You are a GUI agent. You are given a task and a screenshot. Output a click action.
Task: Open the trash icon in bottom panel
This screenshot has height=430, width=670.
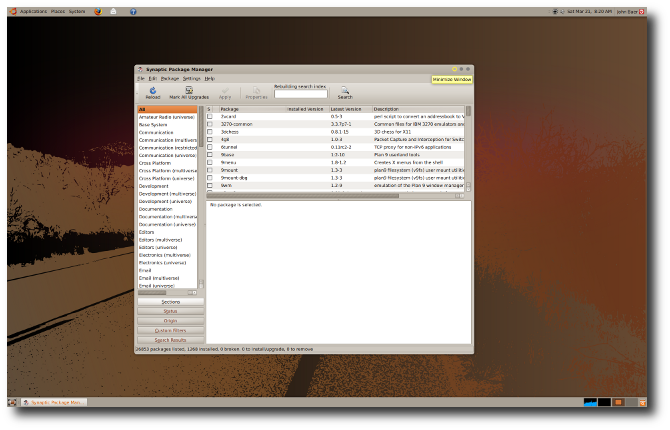click(642, 402)
